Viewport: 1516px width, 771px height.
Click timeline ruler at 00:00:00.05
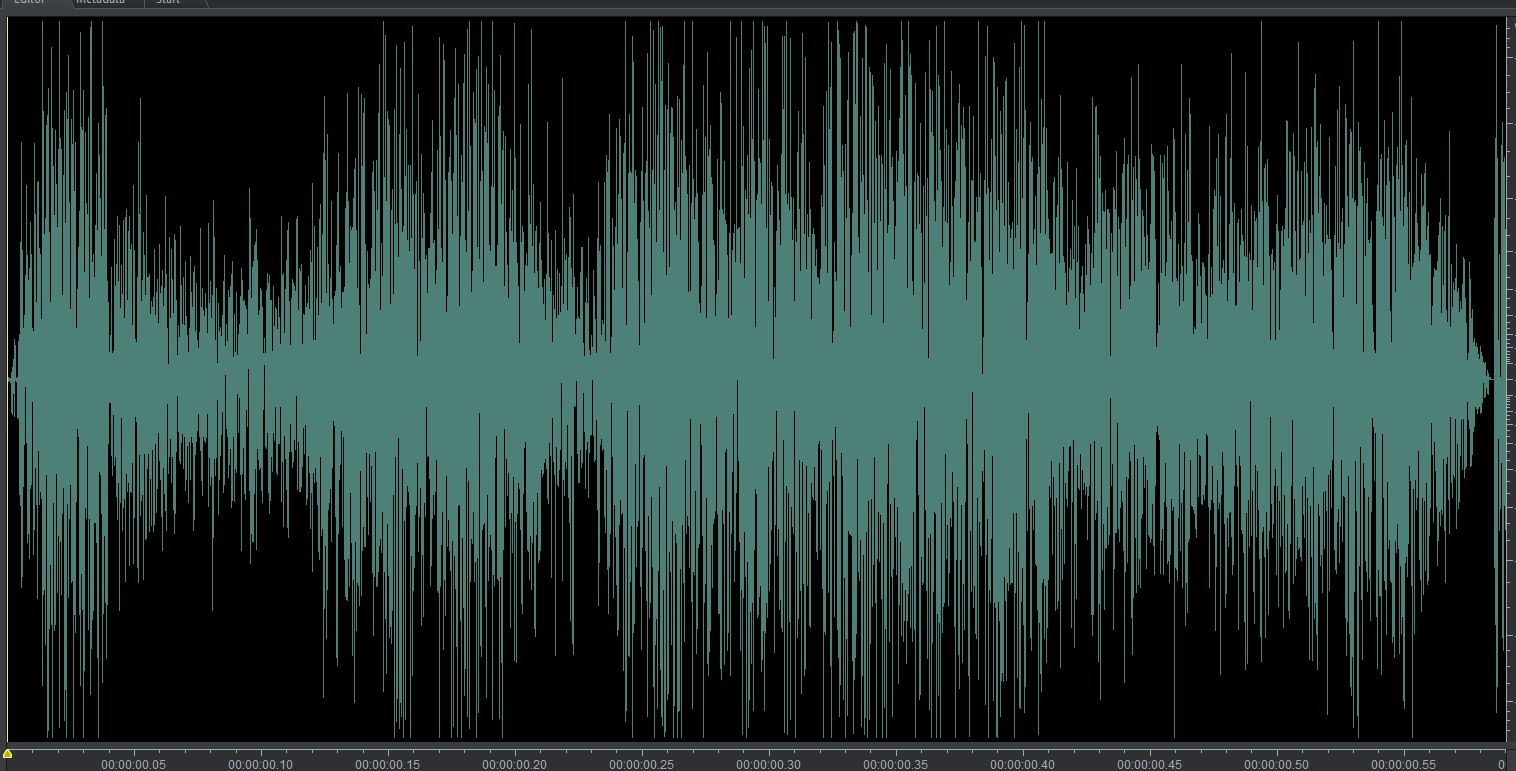(133, 764)
